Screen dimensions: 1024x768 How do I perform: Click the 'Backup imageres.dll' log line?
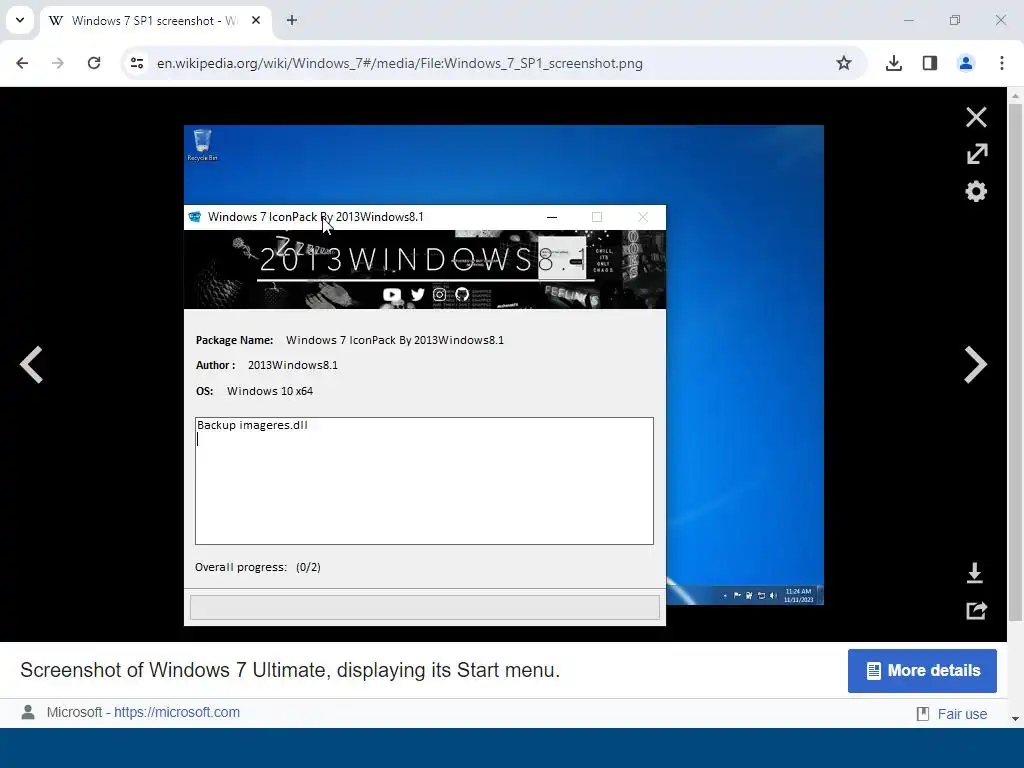[x=252, y=425]
